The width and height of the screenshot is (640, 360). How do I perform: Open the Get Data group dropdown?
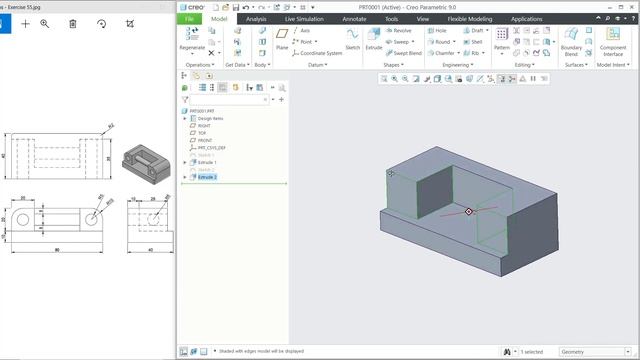pyautogui.click(x=238, y=65)
